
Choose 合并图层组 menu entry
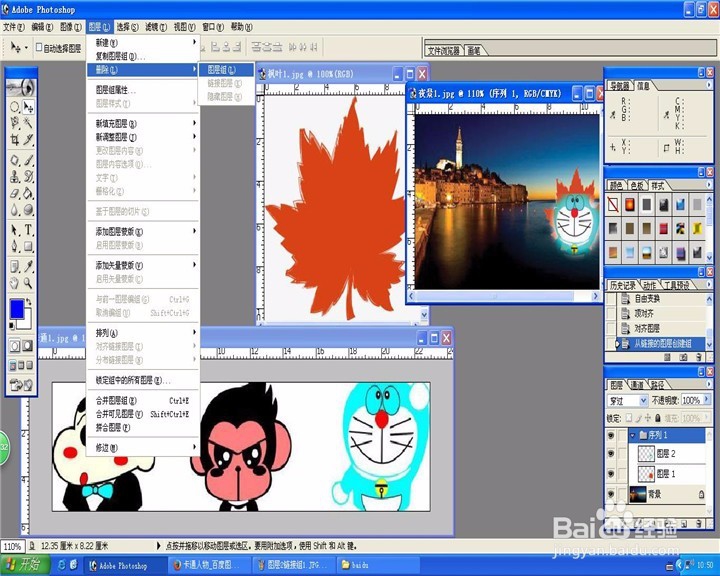(143, 401)
